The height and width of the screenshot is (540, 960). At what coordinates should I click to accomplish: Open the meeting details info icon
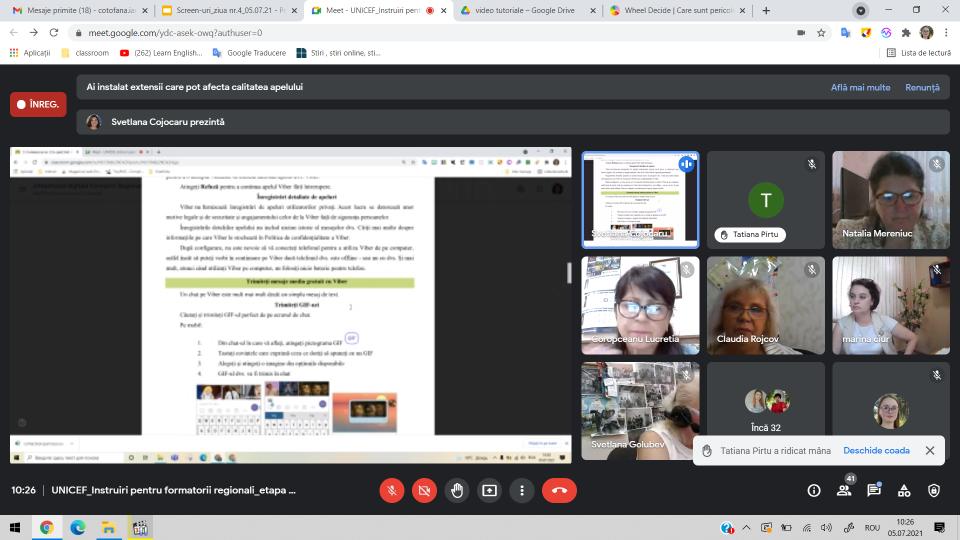(x=814, y=490)
